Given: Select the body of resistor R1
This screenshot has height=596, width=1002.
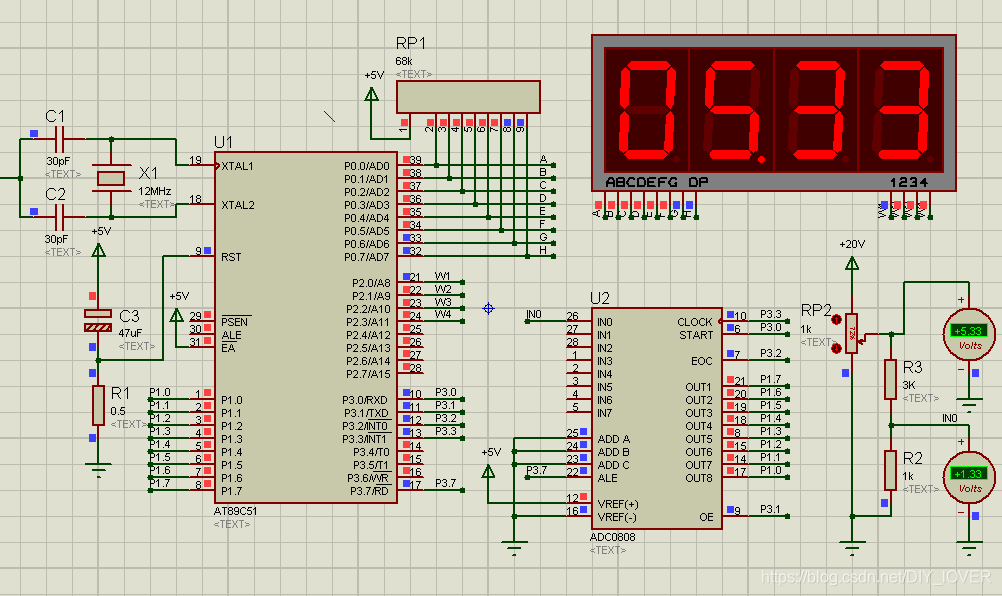Looking at the screenshot, I should click(98, 405).
